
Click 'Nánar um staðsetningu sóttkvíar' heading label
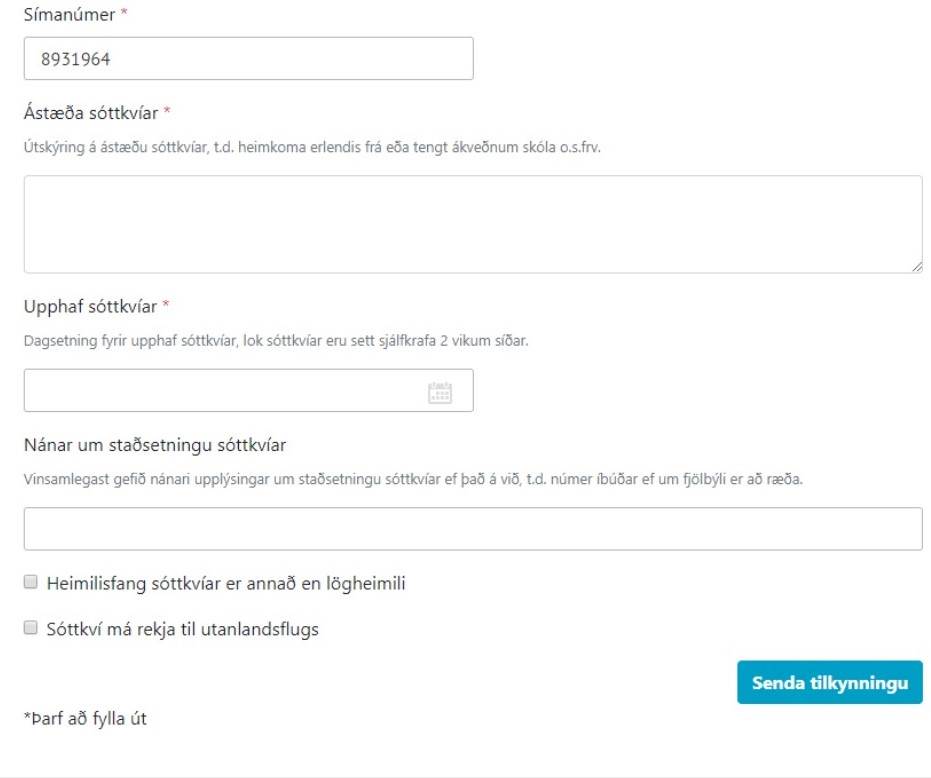(154, 445)
